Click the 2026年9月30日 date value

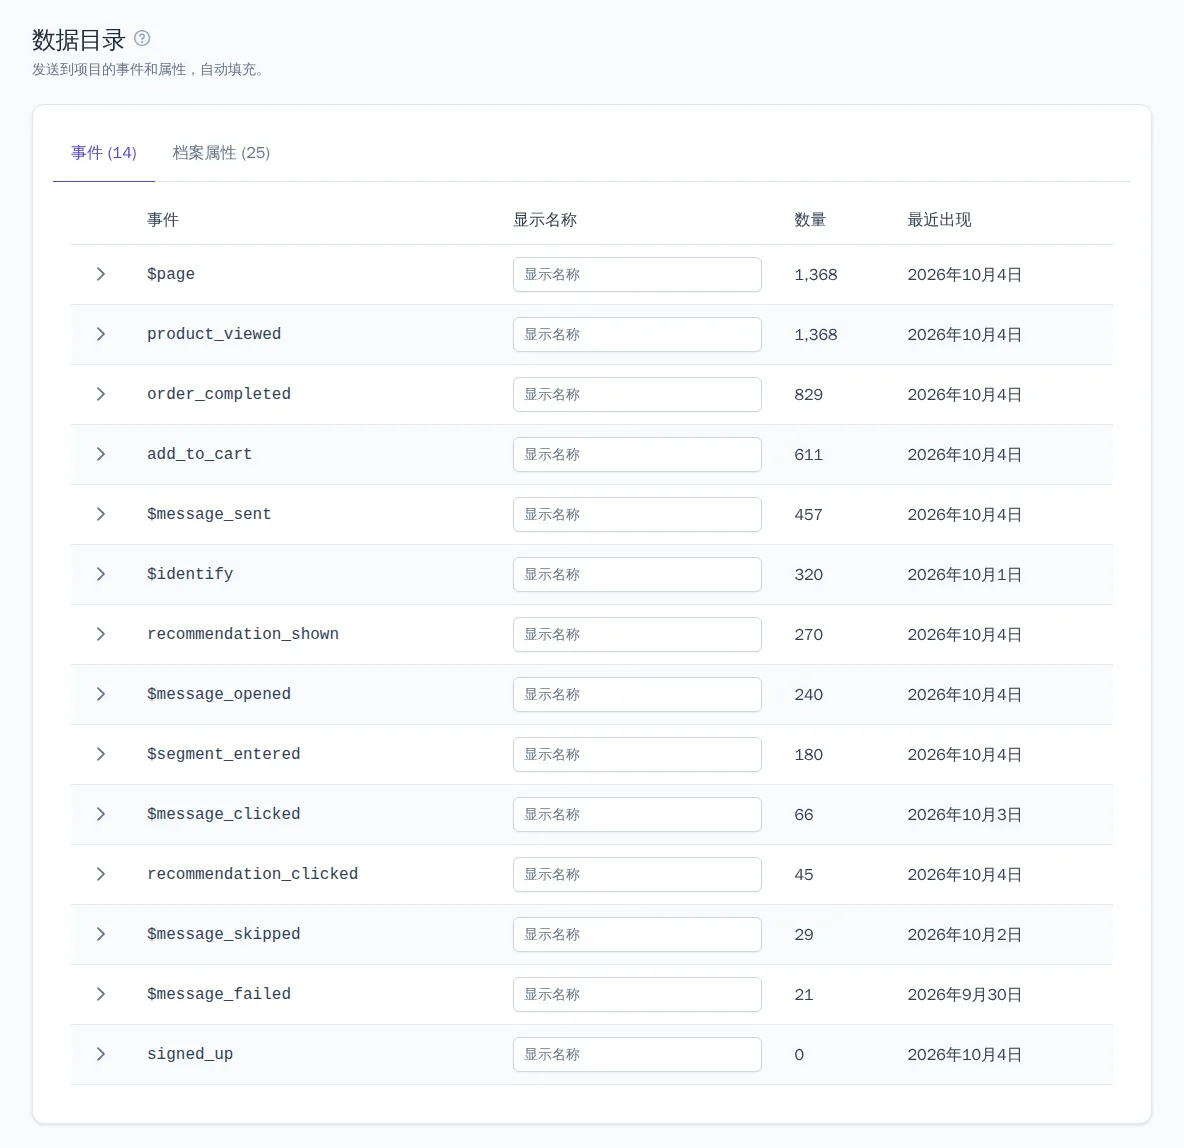[964, 995]
